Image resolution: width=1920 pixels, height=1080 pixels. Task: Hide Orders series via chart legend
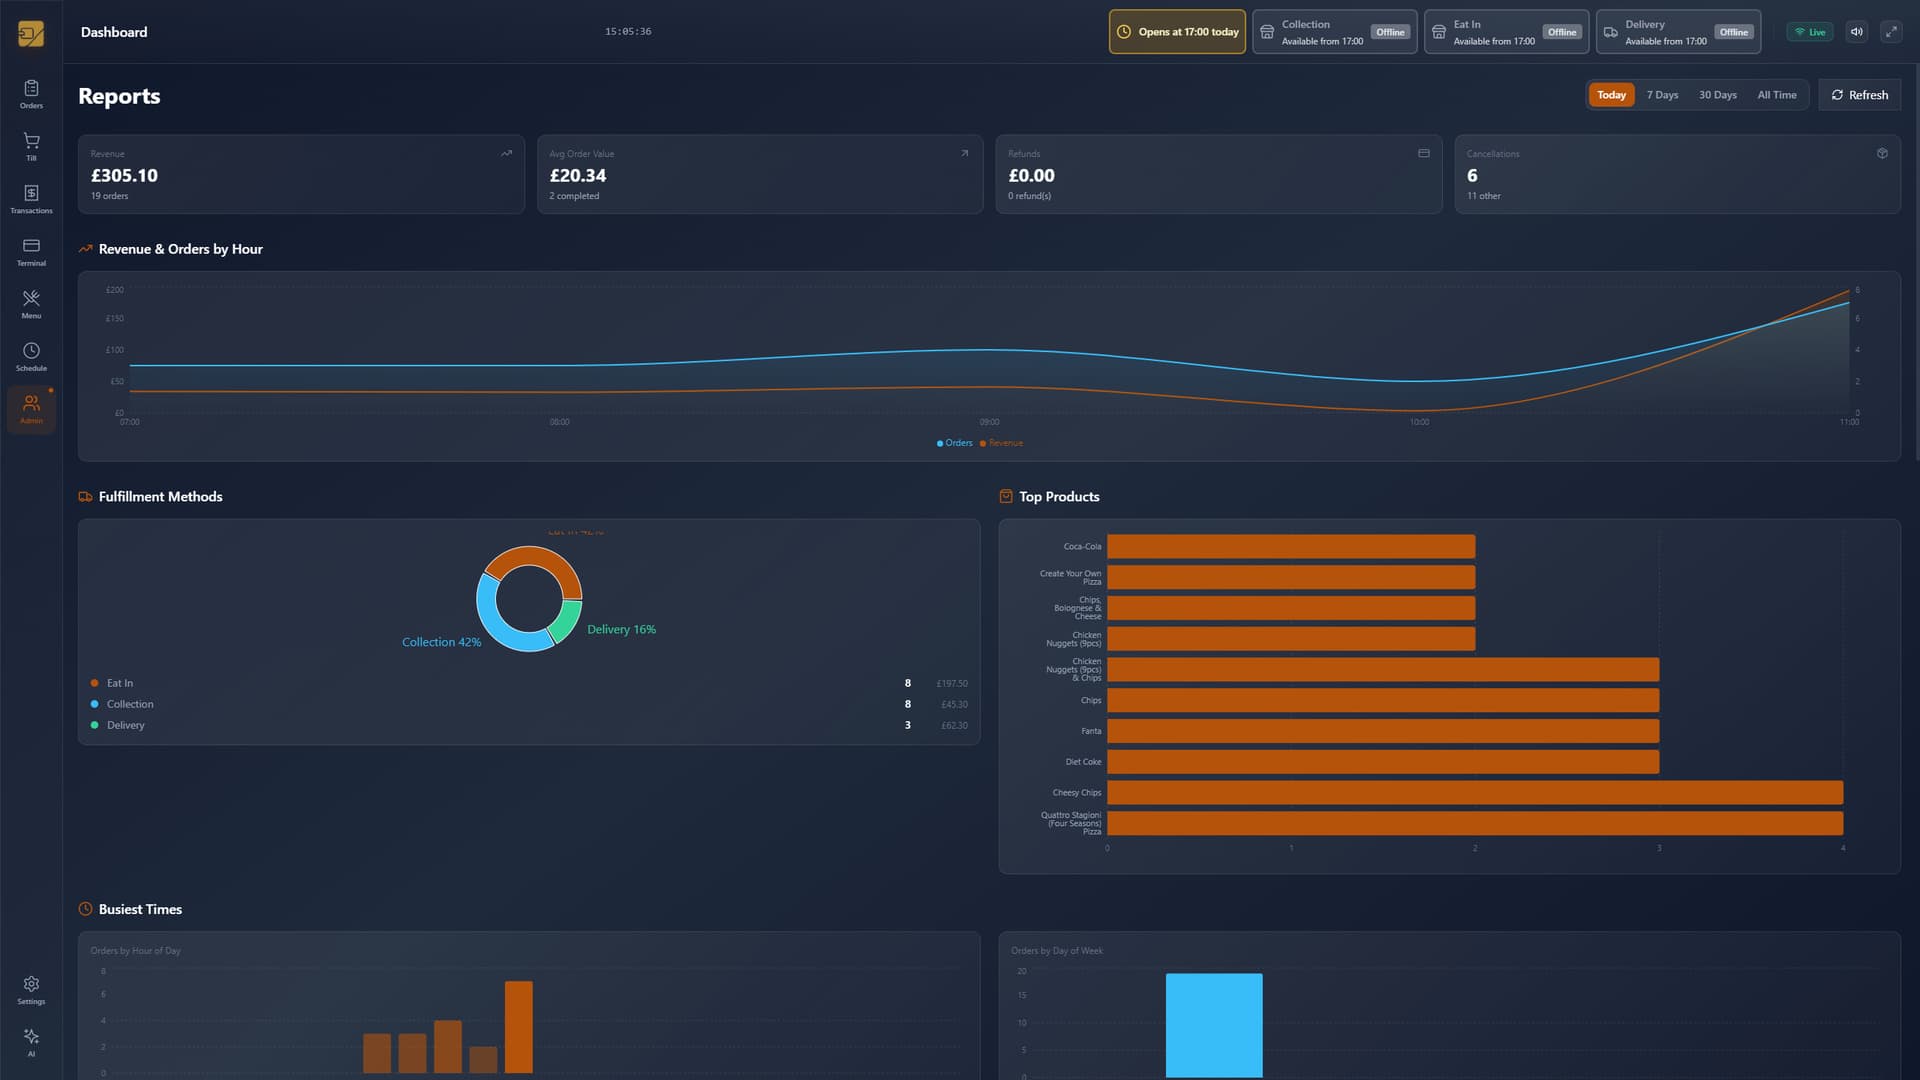(x=953, y=443)
